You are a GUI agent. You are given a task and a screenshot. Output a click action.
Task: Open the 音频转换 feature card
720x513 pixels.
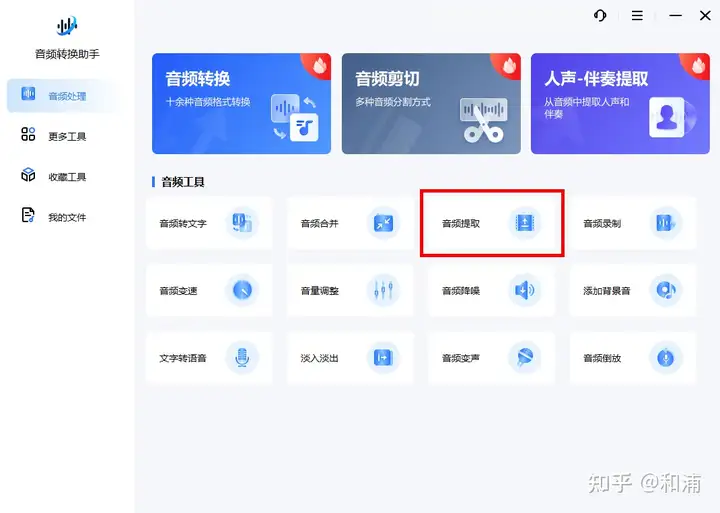click(242, 103)
